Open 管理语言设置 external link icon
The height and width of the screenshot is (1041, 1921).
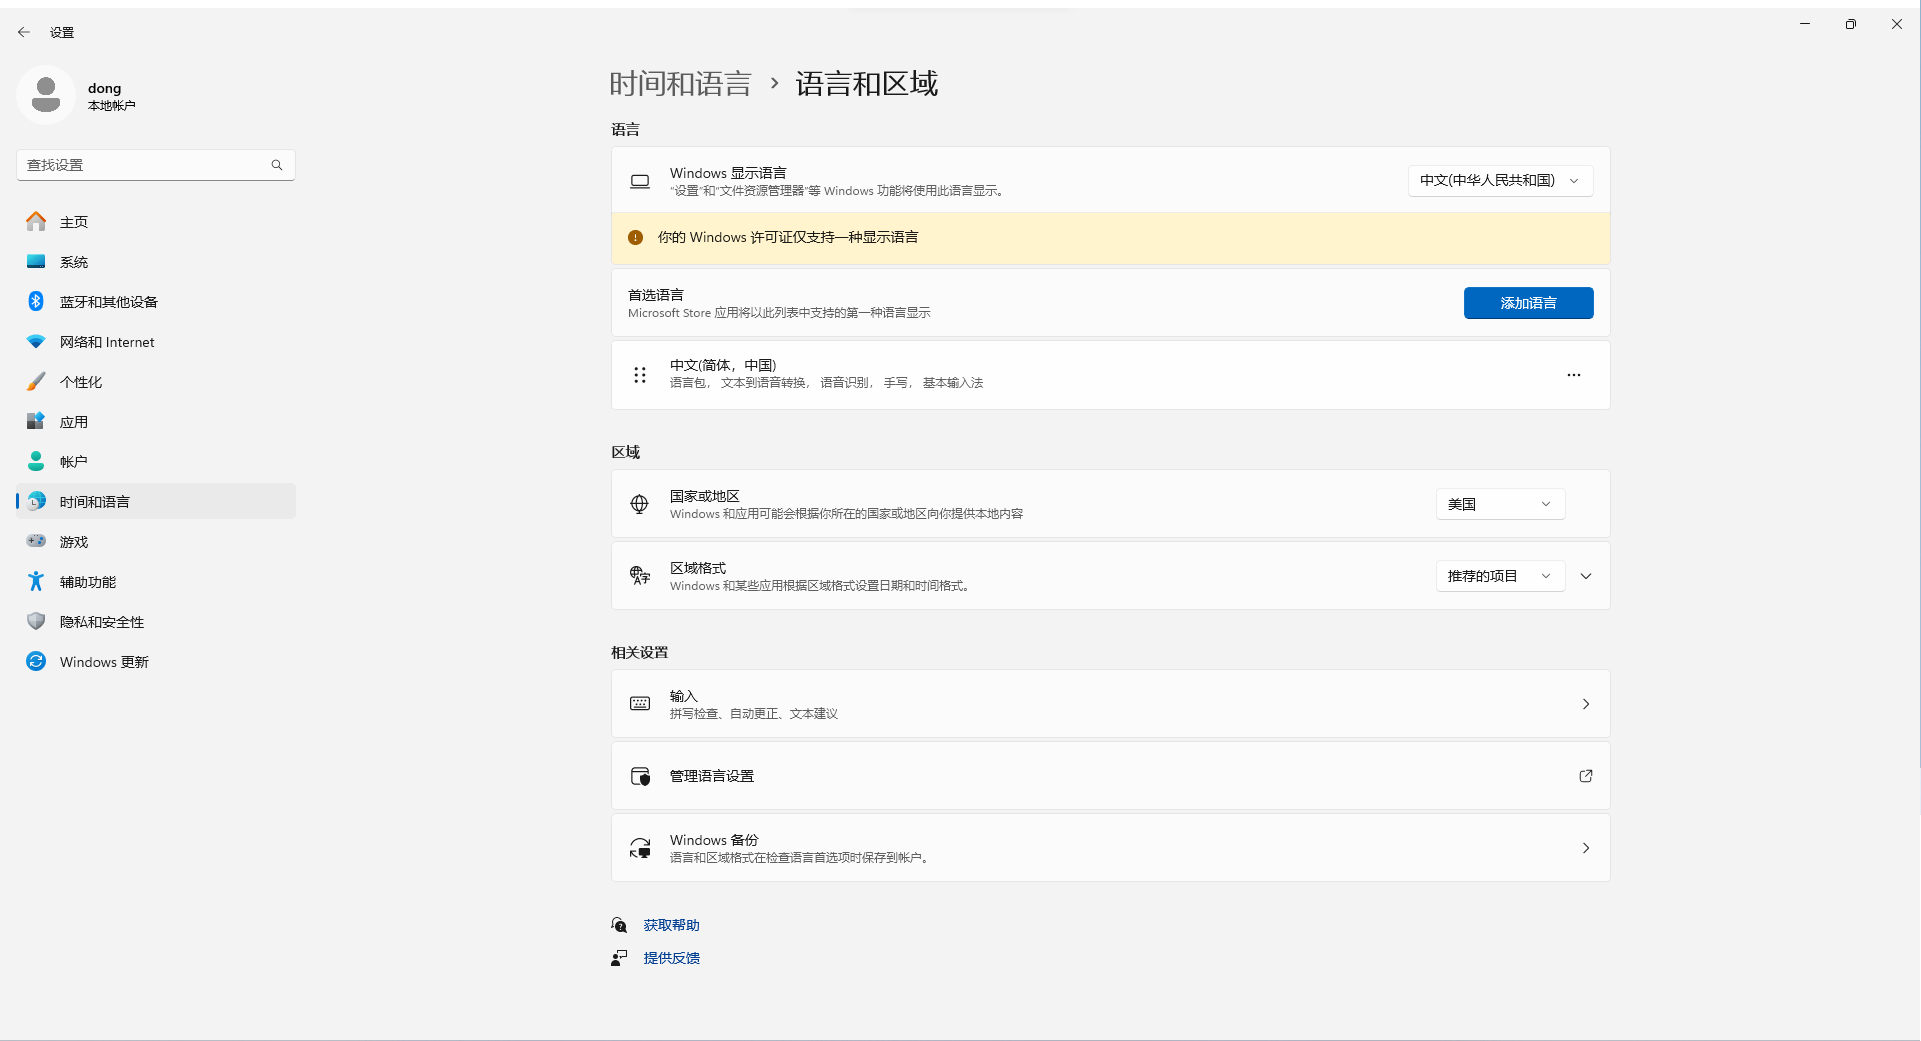(x=1586, y=776)
